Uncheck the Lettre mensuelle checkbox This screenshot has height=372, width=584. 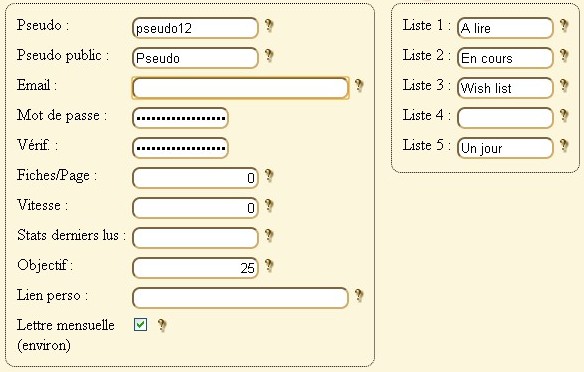pos(140,325)
